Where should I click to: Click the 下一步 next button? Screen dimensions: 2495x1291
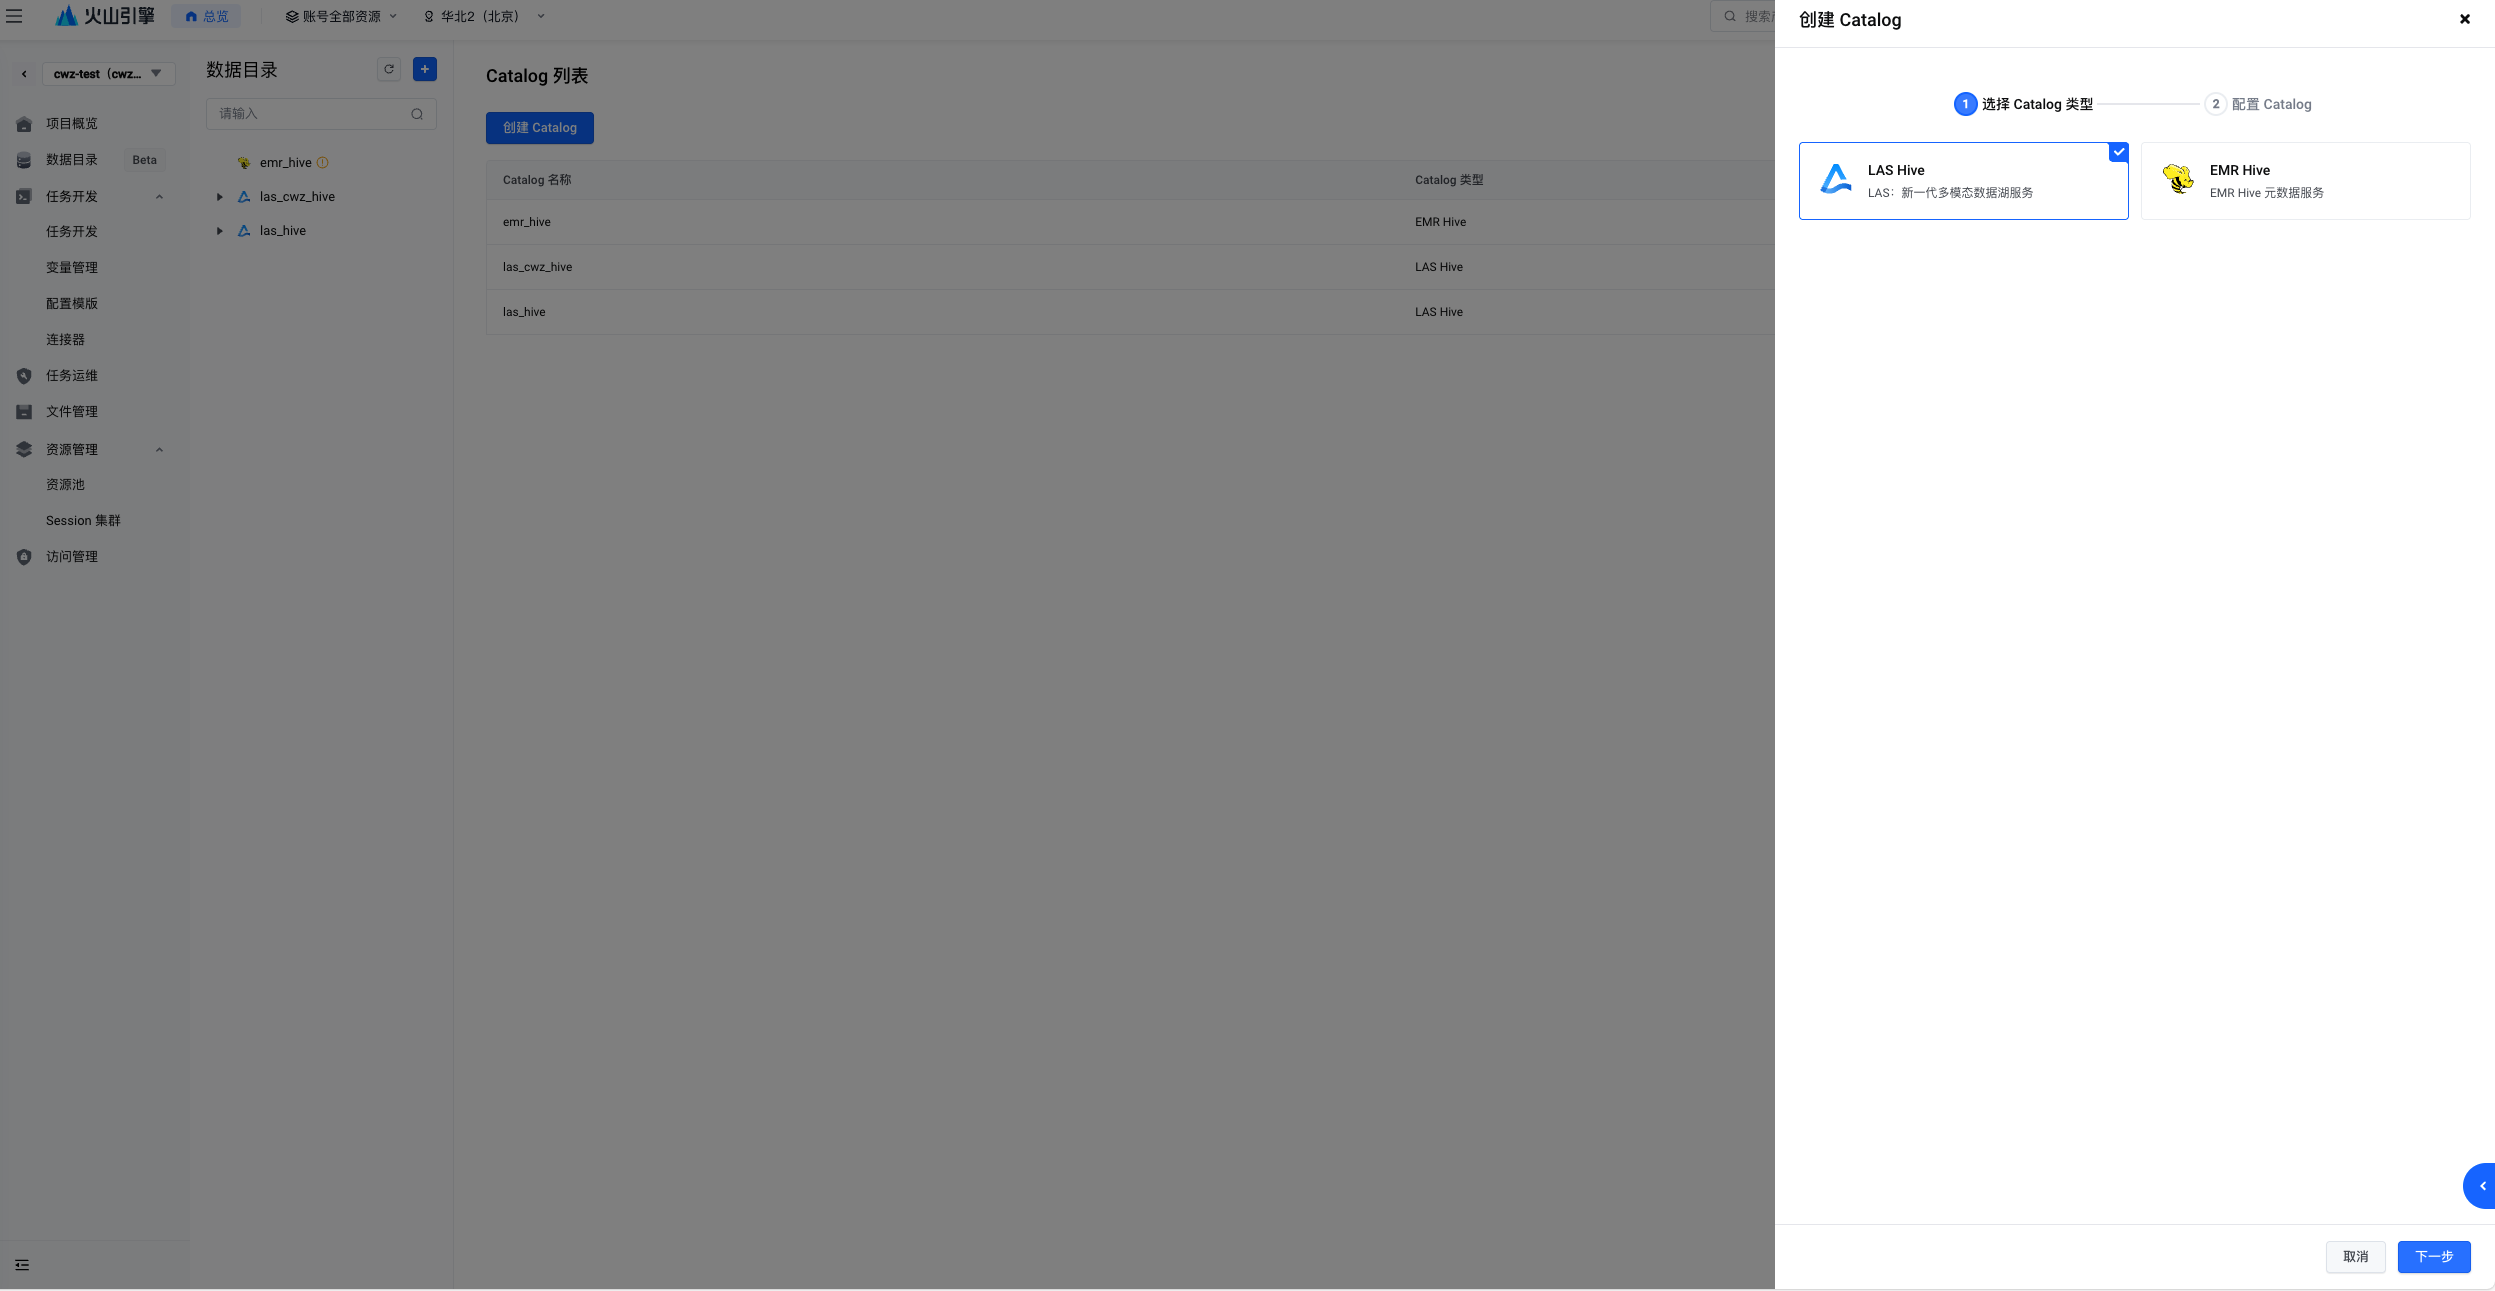[2433, 1257]
